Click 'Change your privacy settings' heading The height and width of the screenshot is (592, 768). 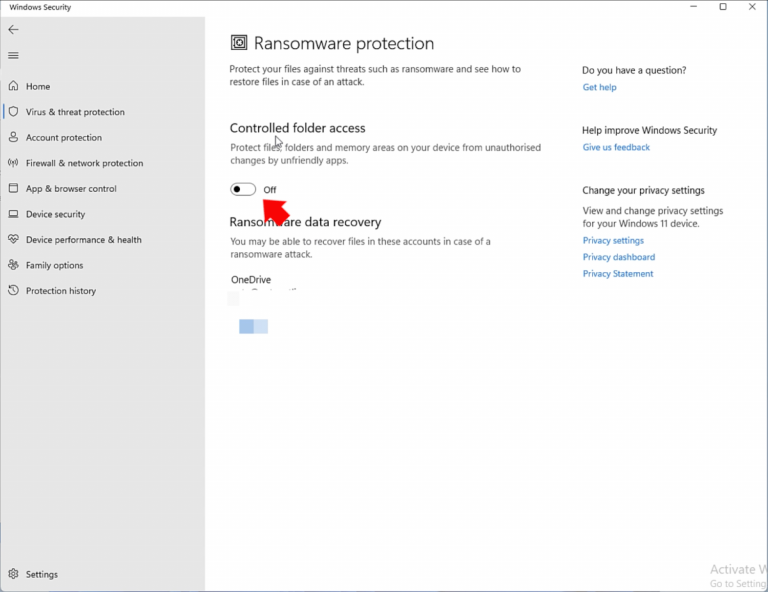tap(643, 190)
